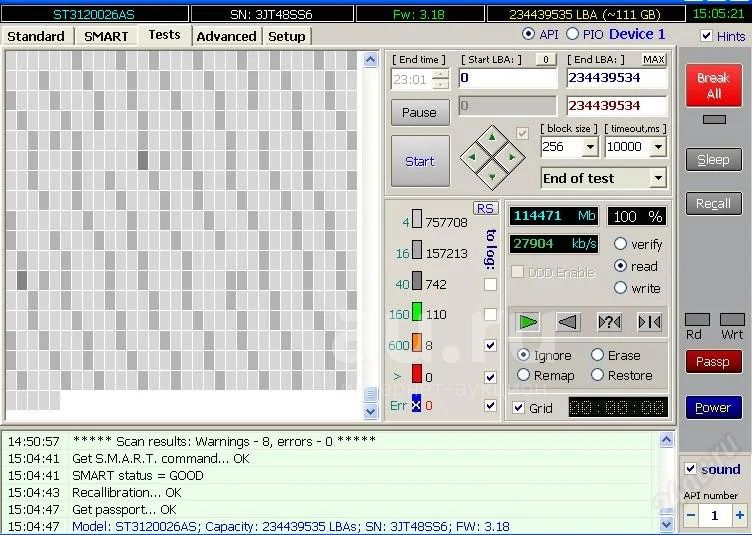This screenshot has width=752, height=535.
Task: Toggle log checkbox for Err blocks
Action: (x=490, y=406)
